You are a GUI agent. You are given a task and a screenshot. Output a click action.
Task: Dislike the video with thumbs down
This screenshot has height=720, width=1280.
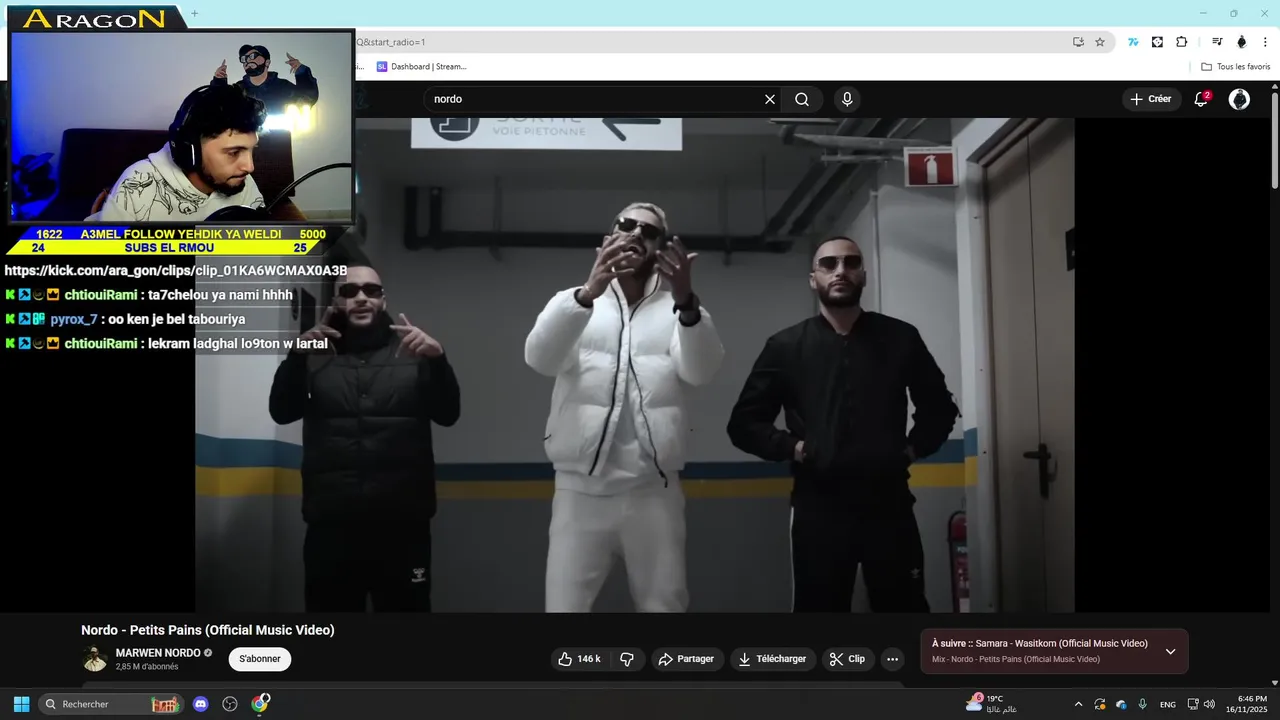pyautogui.click(x=627, y=659)
